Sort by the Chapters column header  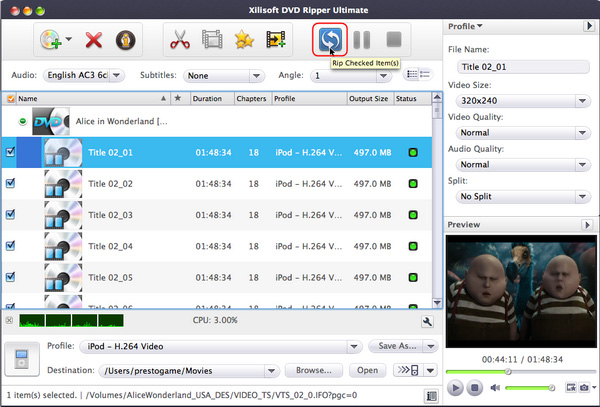tap(253, 99)
